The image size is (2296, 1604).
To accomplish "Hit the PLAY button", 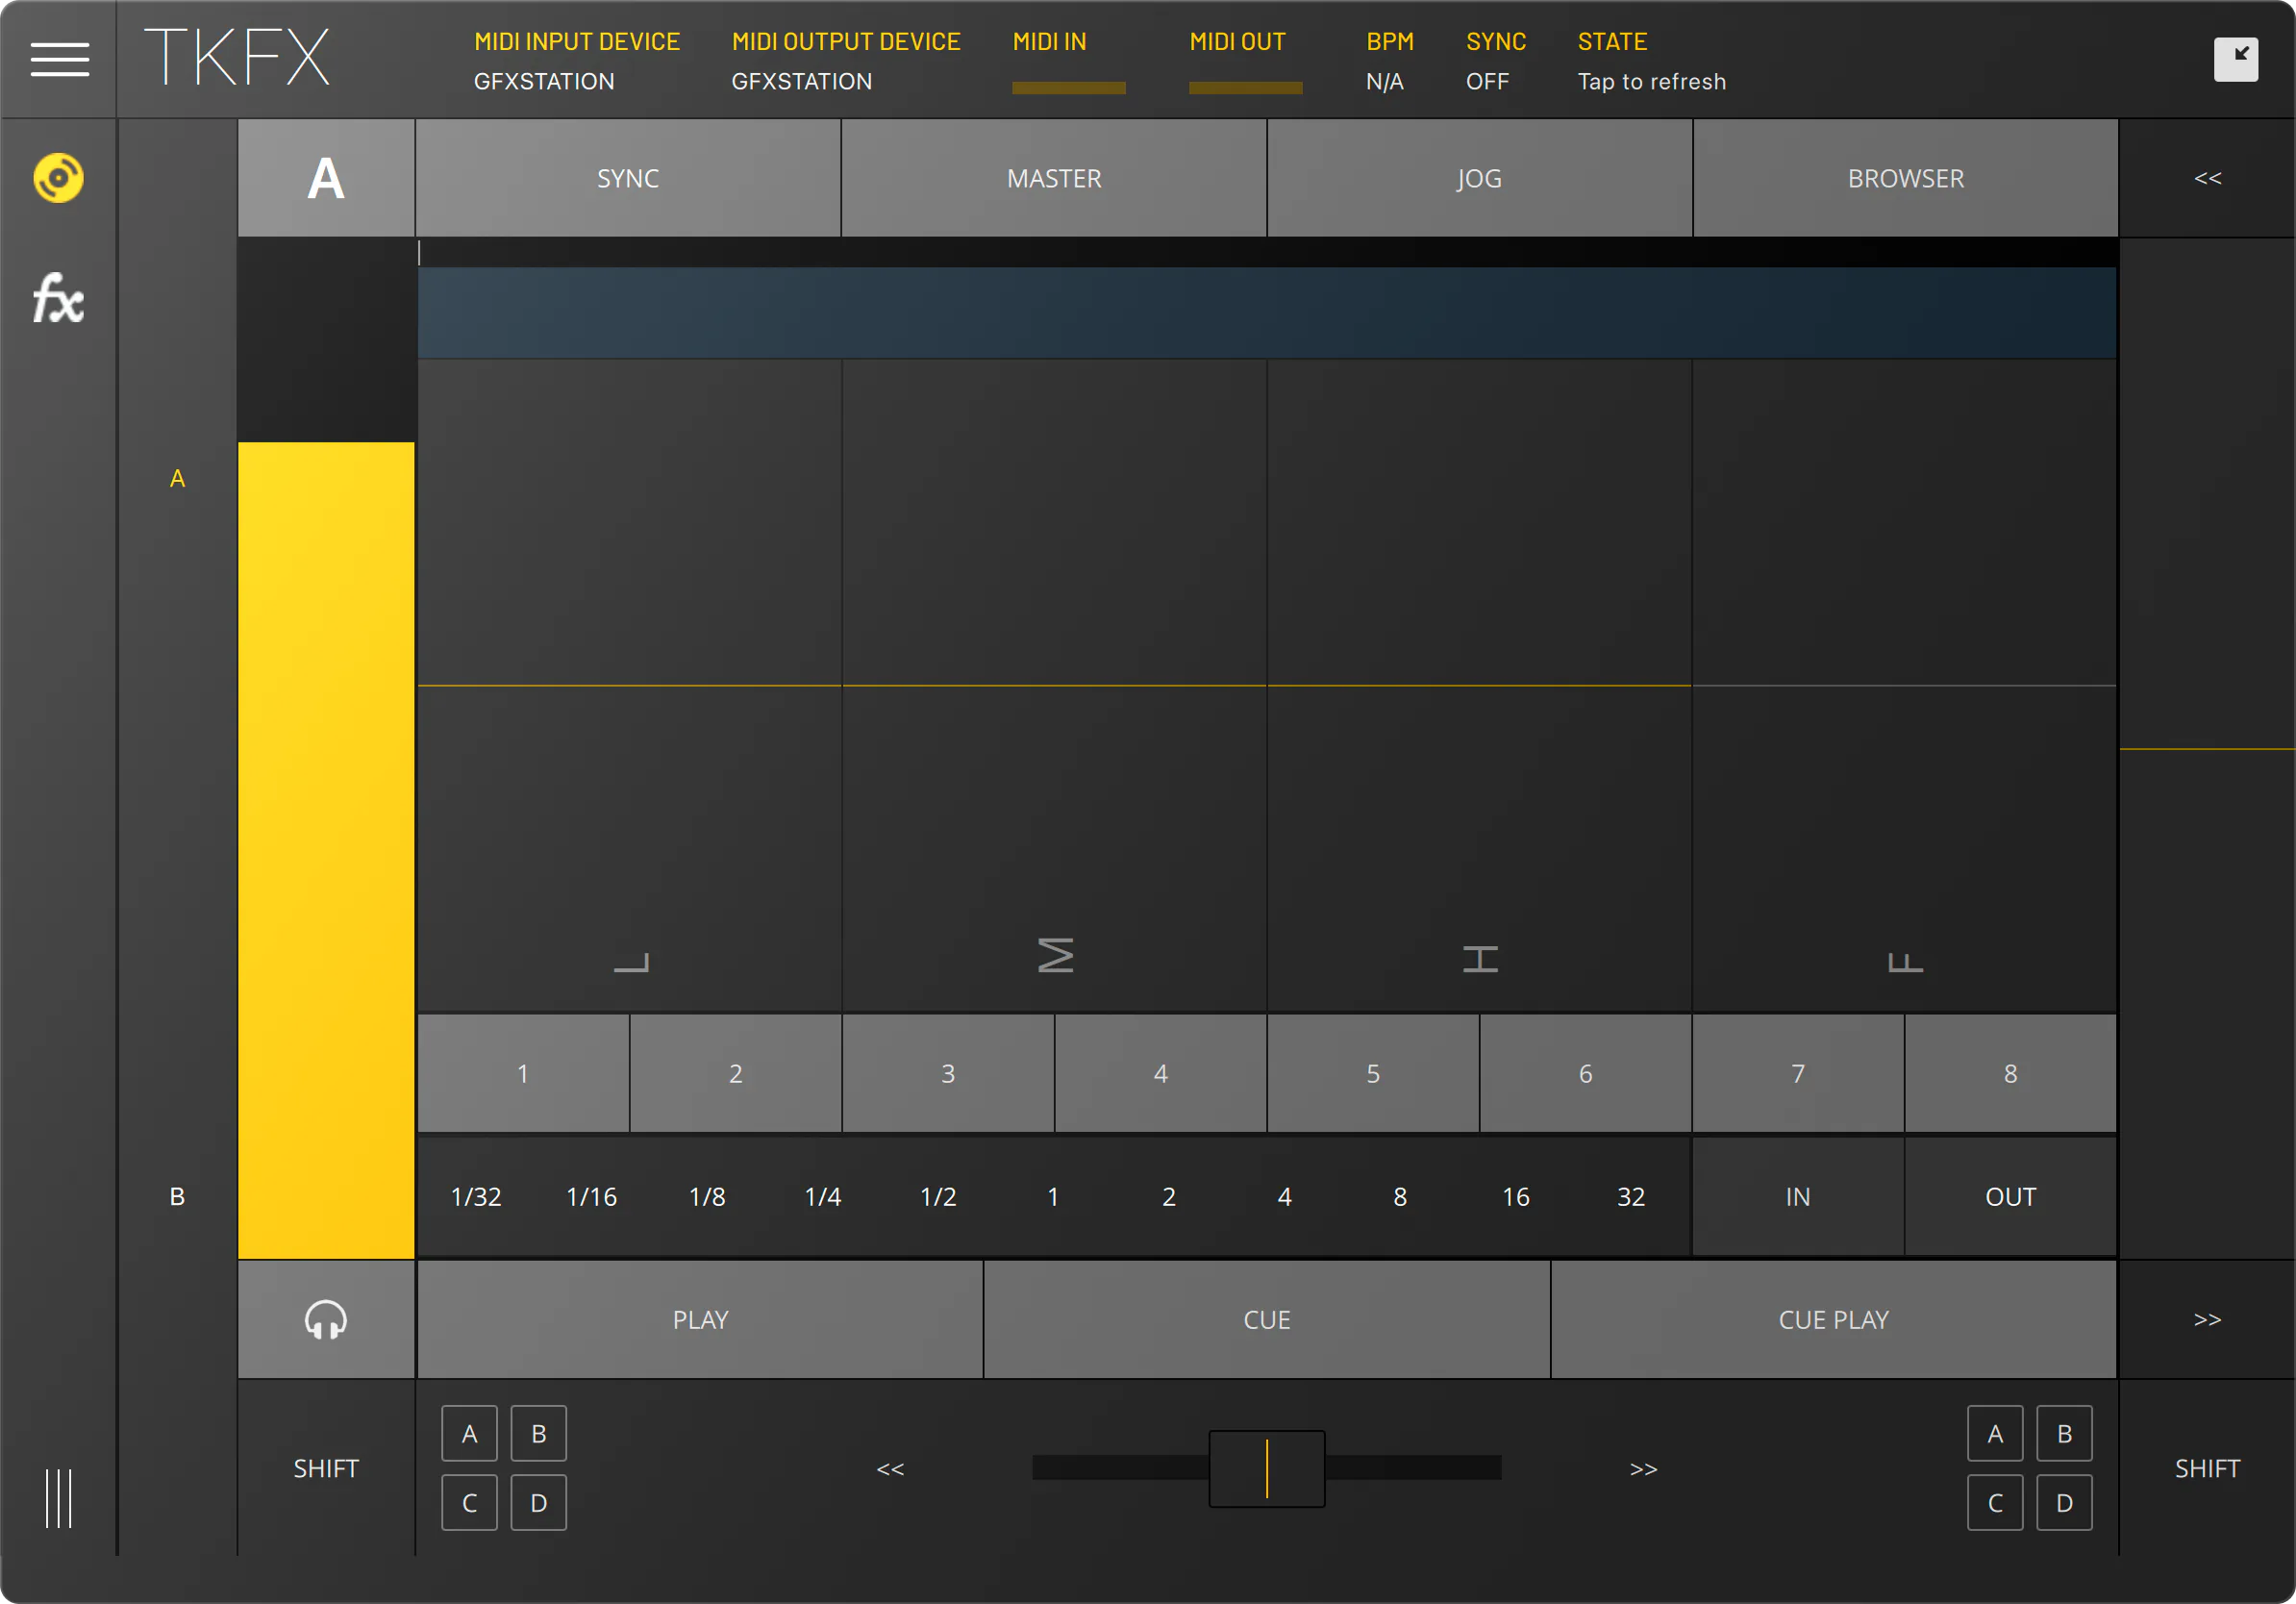I will point(700,1319).
